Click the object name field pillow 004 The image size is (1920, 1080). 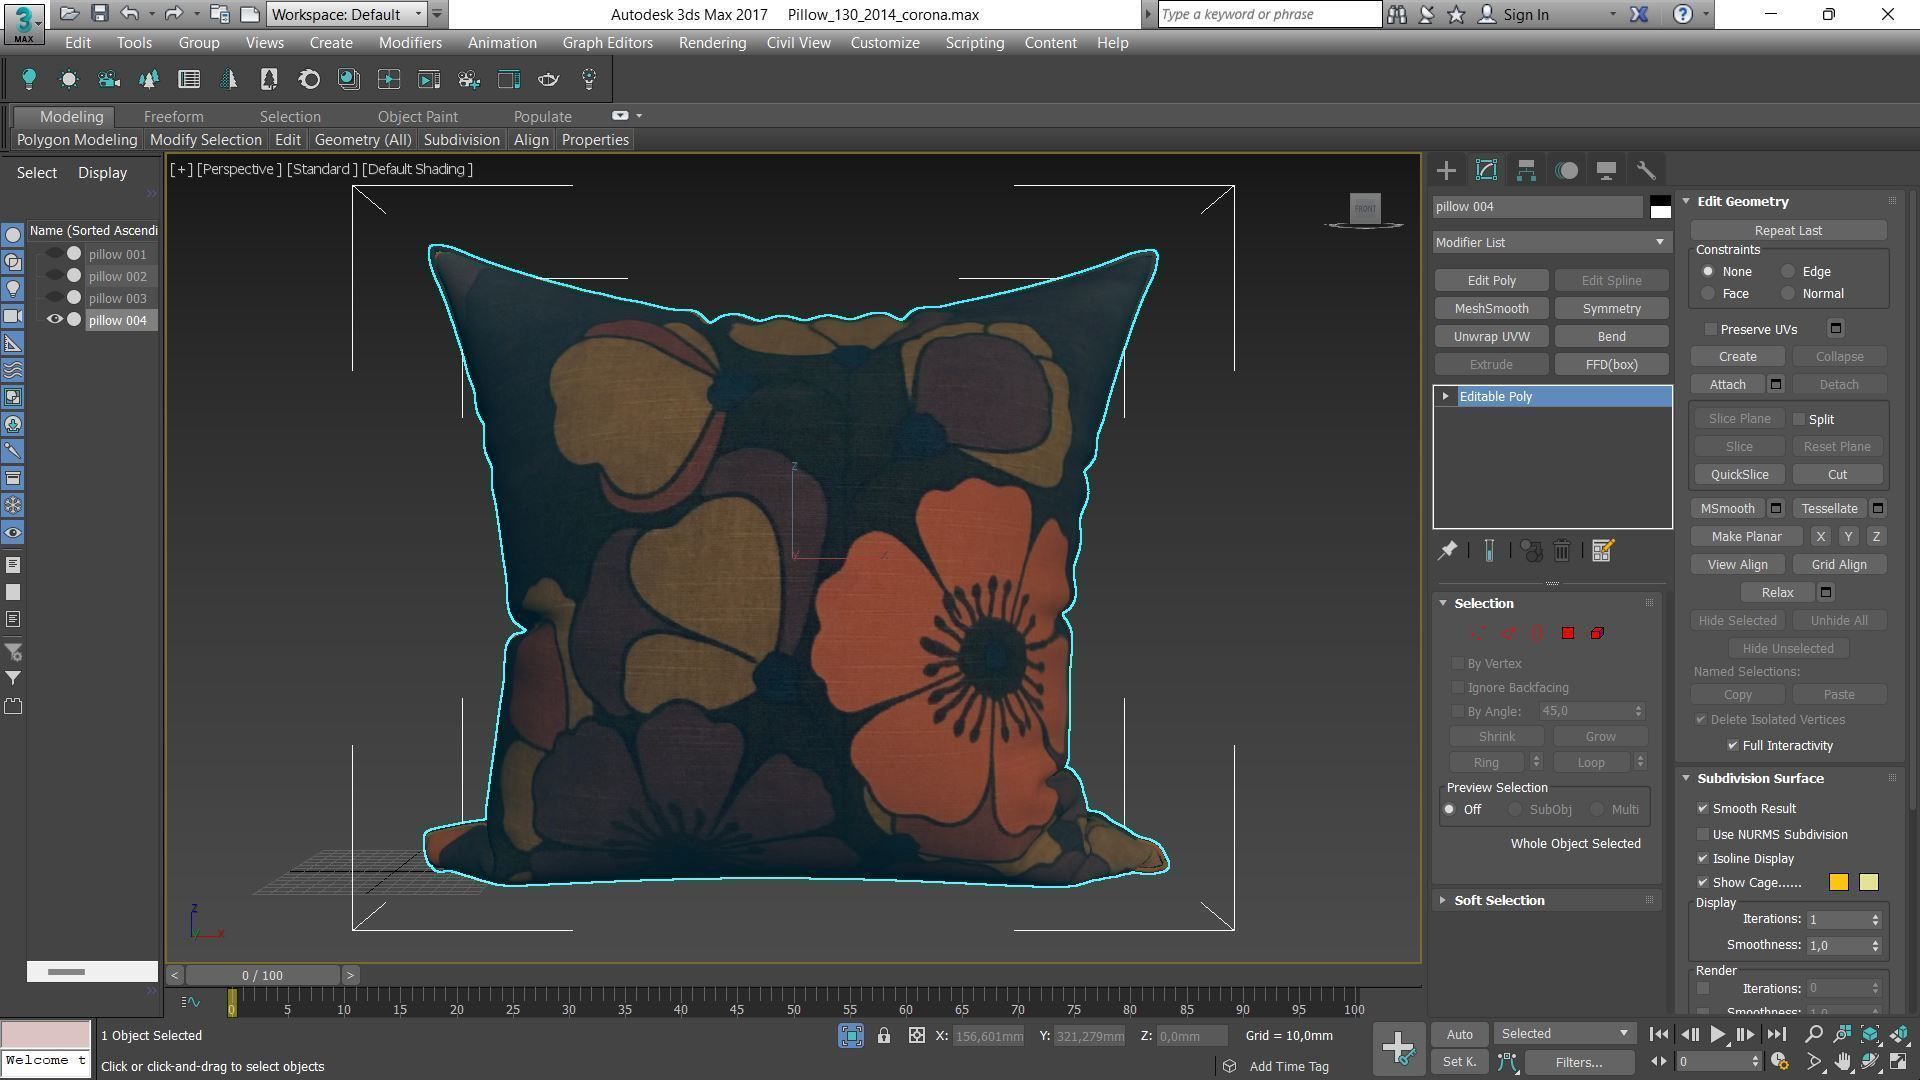pos(1538,207)
